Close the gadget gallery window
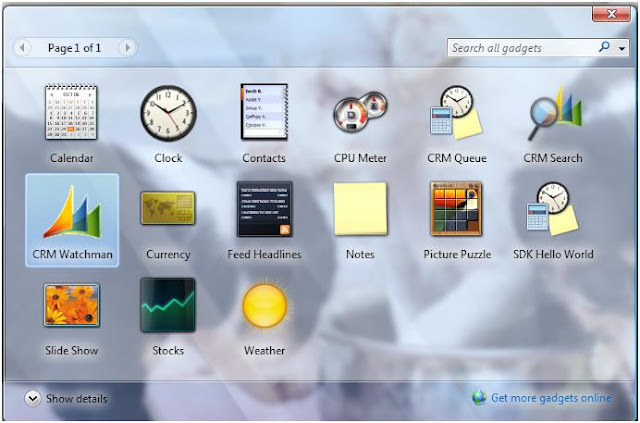The image size is (640, 423). 611,14
